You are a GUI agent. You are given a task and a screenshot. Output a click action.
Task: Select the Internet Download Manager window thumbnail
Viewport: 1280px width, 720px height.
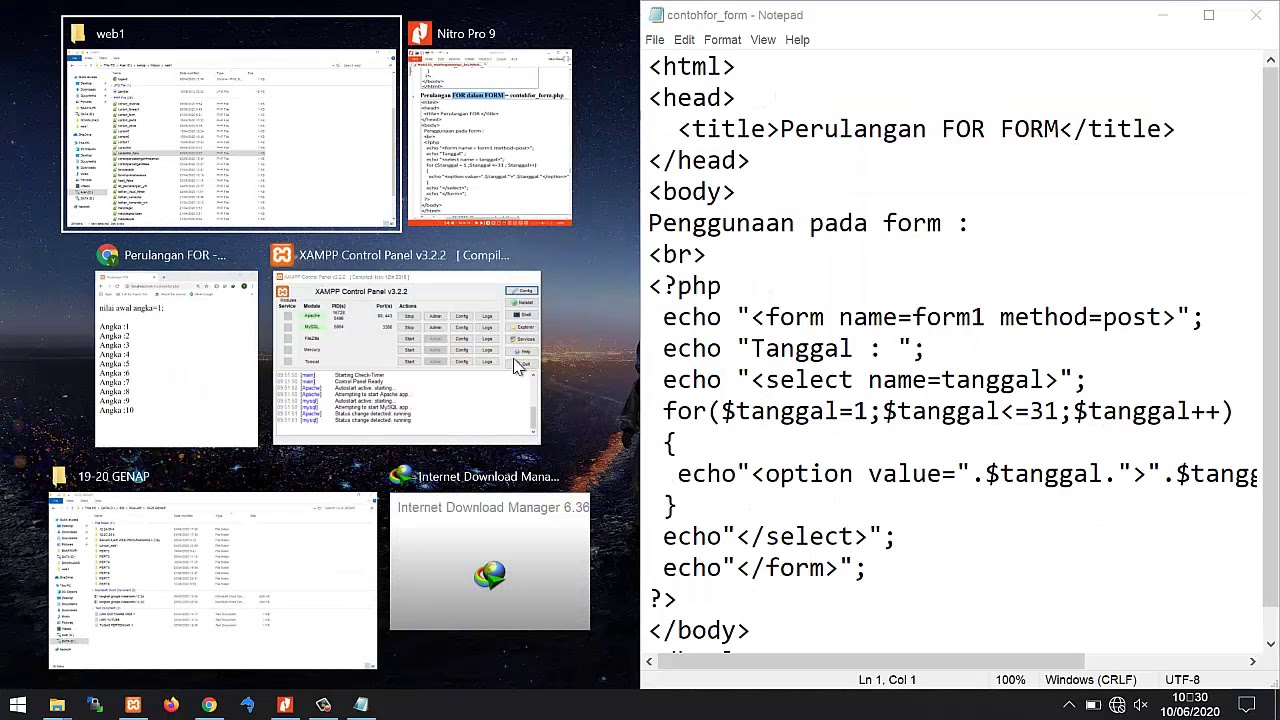click(490, 562)
